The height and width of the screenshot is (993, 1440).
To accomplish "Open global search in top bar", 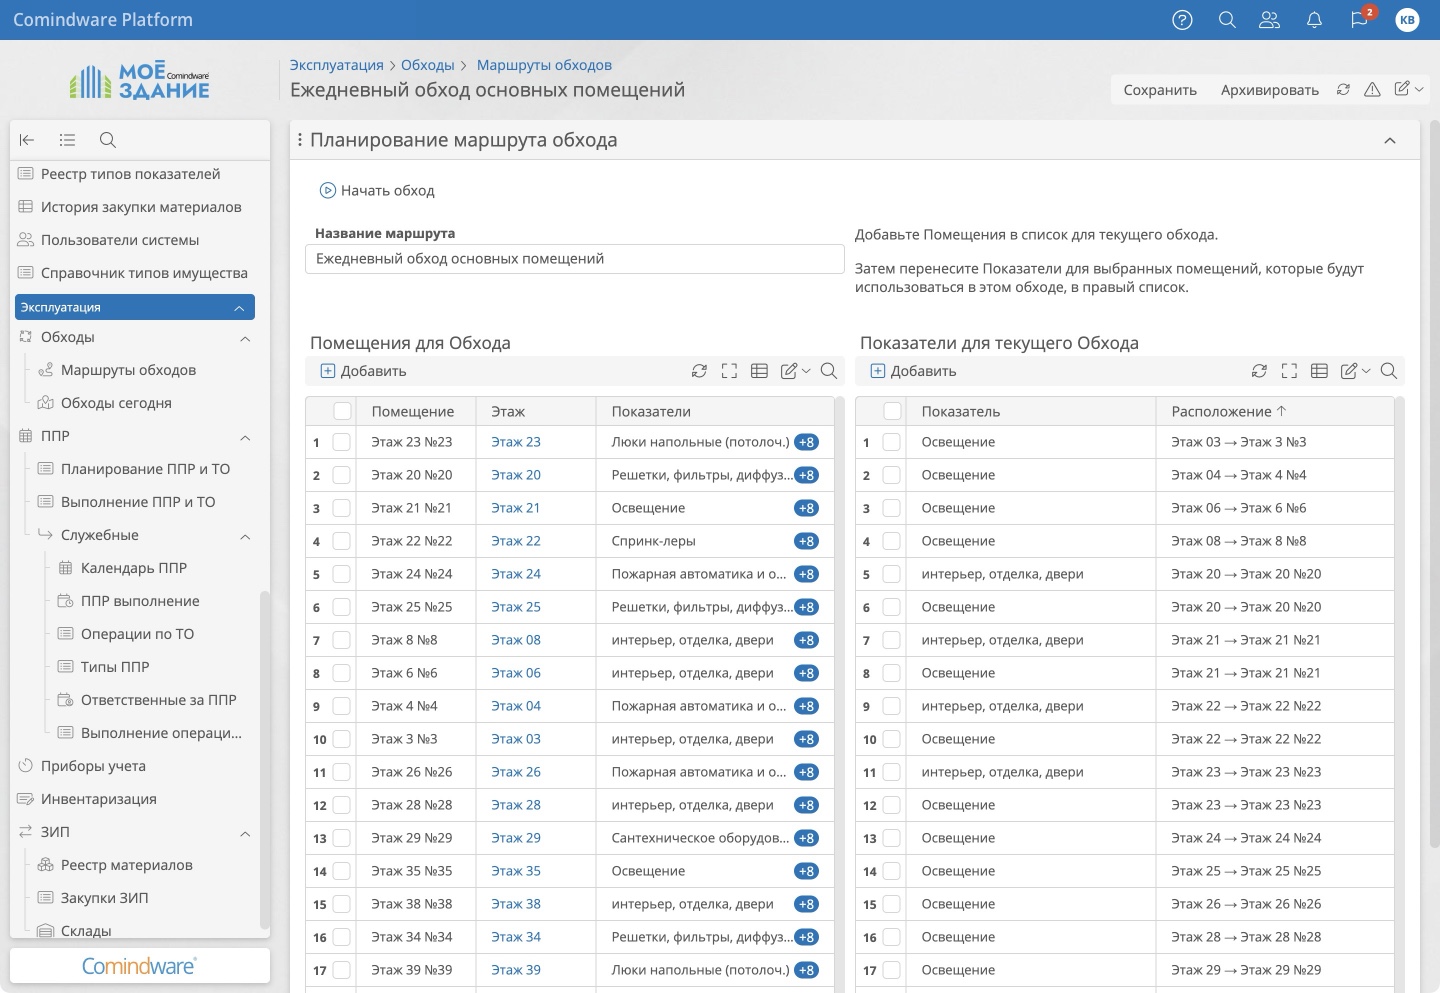I will click(1227, 20).
